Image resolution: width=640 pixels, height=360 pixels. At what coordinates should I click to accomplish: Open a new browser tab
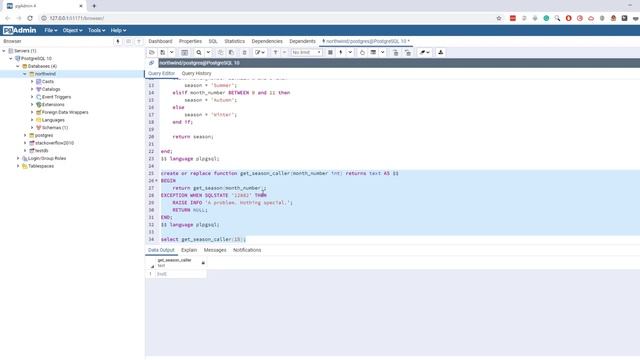[x=94, y=6]
